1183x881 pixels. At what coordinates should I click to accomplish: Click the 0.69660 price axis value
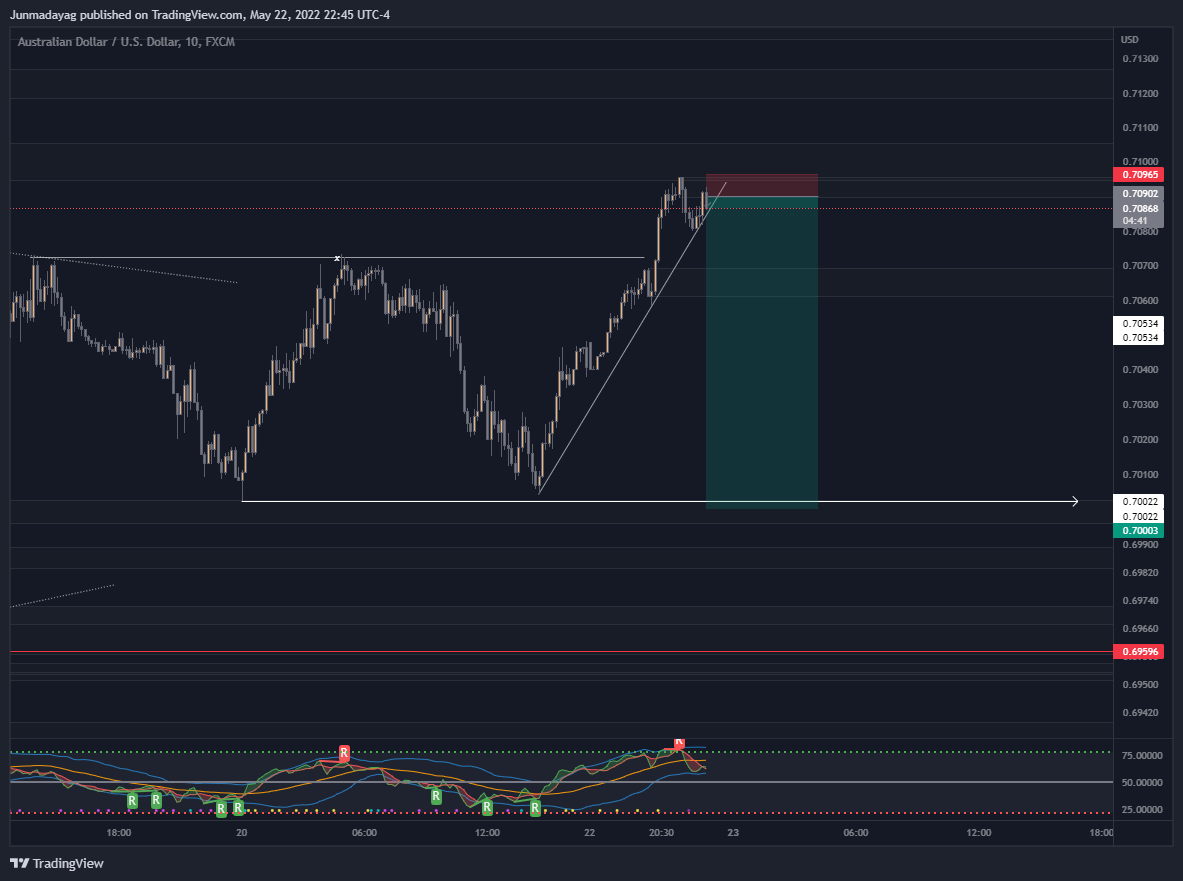pos(1140,628)
